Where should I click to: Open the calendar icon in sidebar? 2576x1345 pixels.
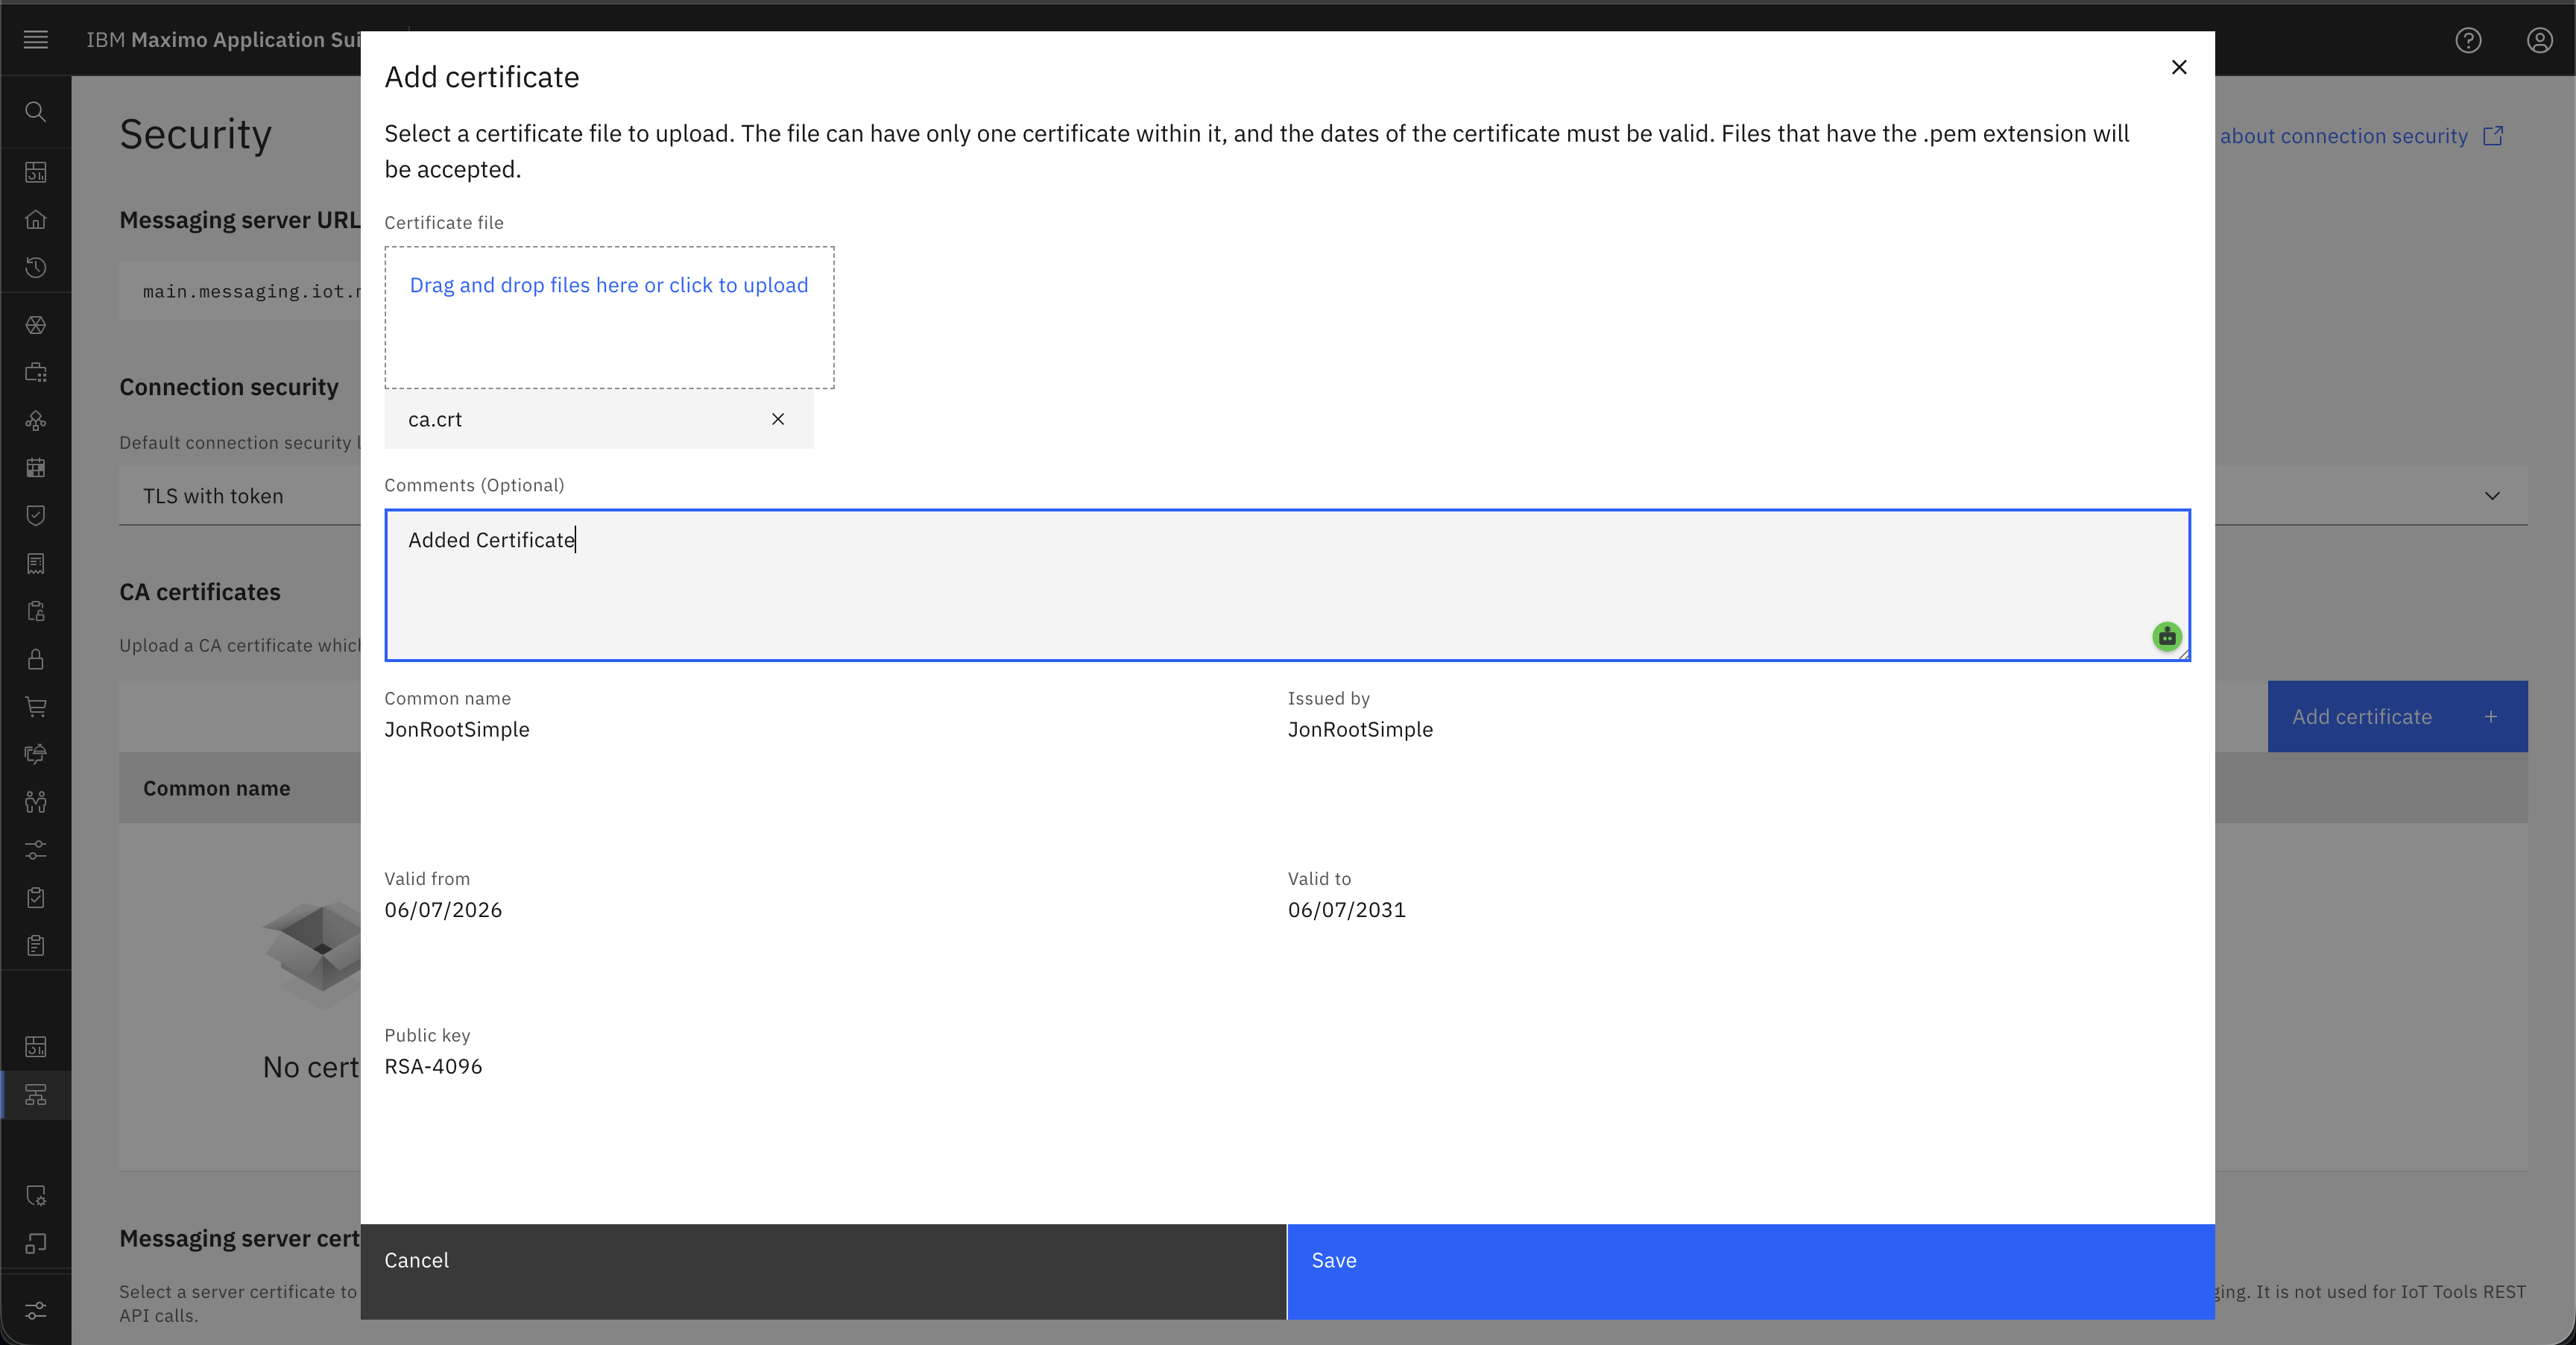(x=36, y=468)
